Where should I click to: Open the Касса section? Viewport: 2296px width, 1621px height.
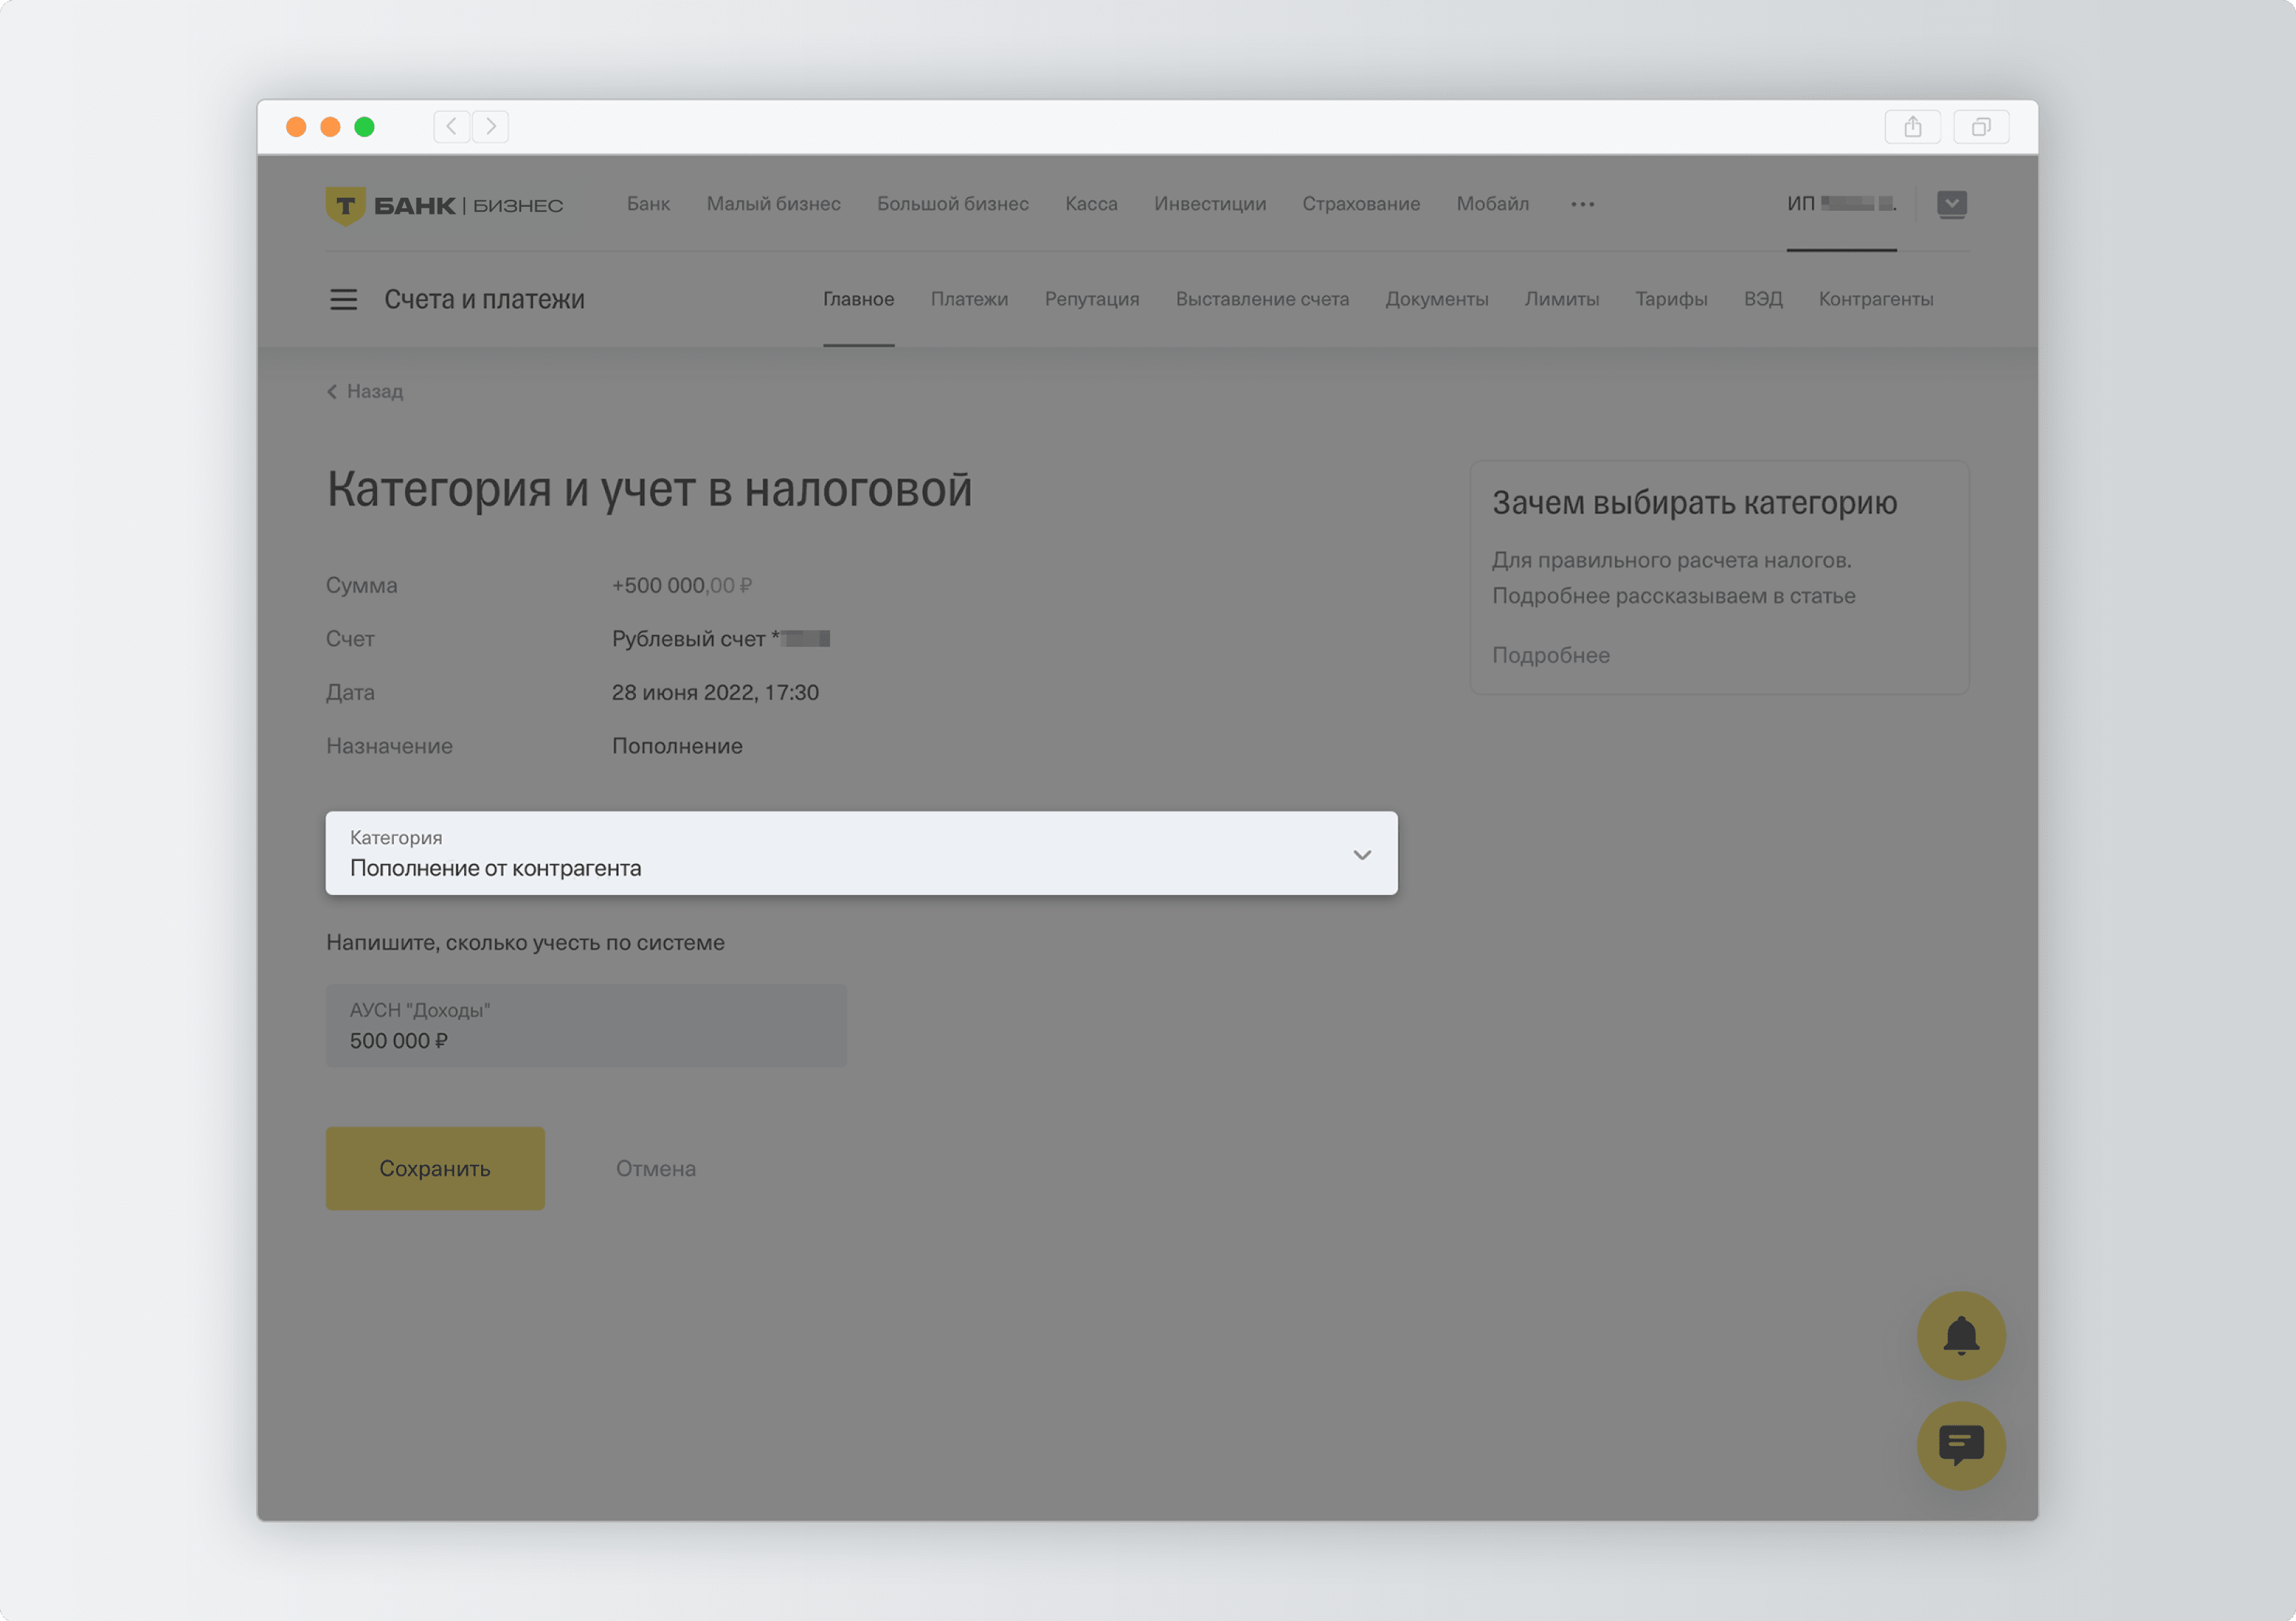click(x=1091, y=204)
